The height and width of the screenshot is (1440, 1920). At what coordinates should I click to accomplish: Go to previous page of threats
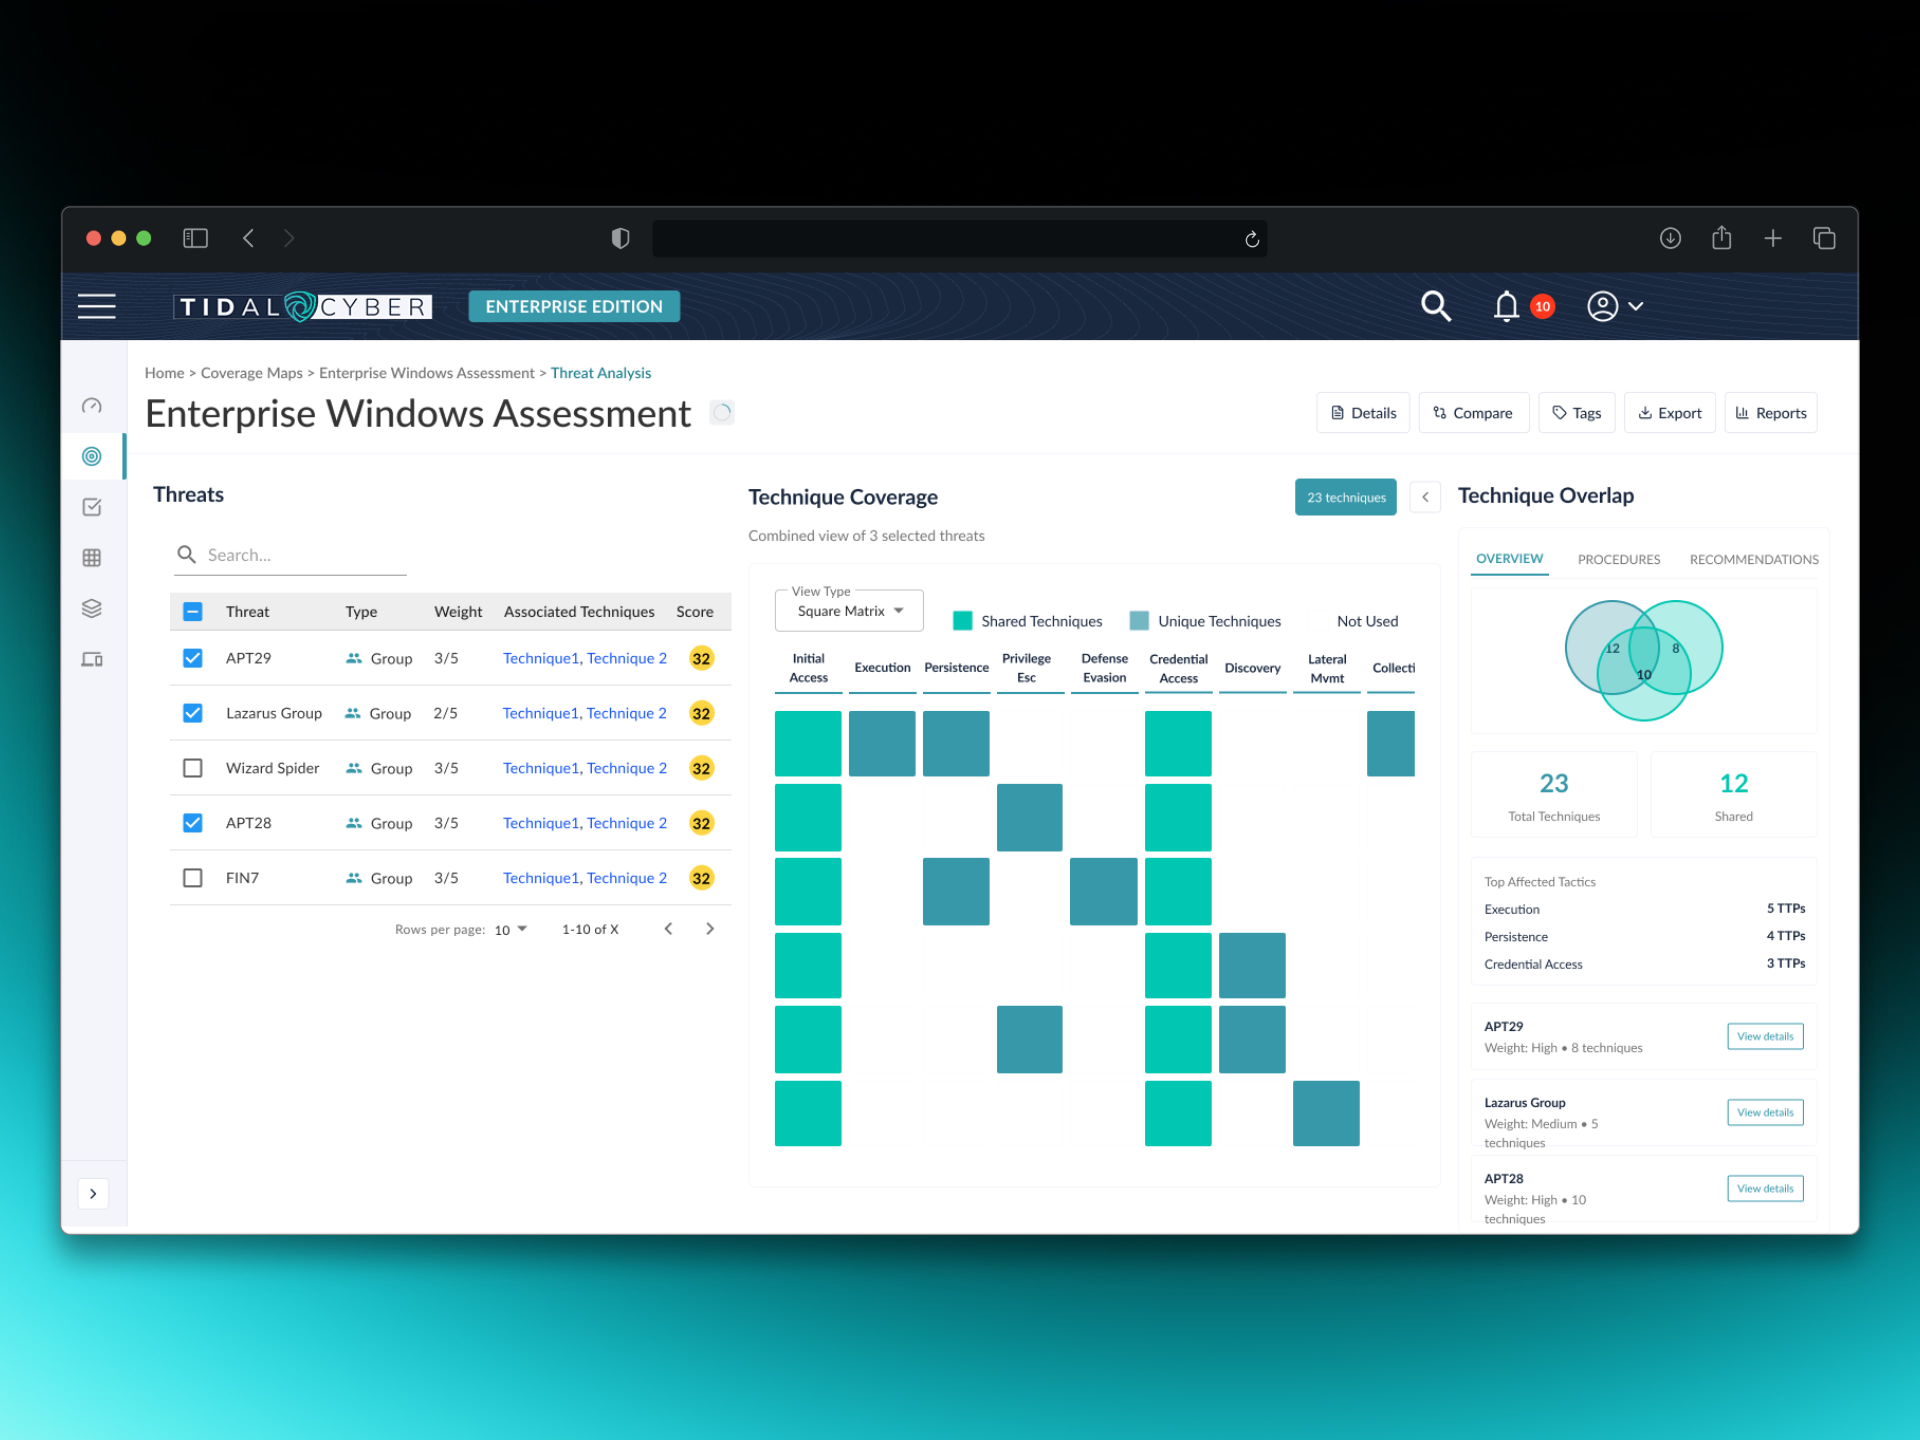pos(668,929)
